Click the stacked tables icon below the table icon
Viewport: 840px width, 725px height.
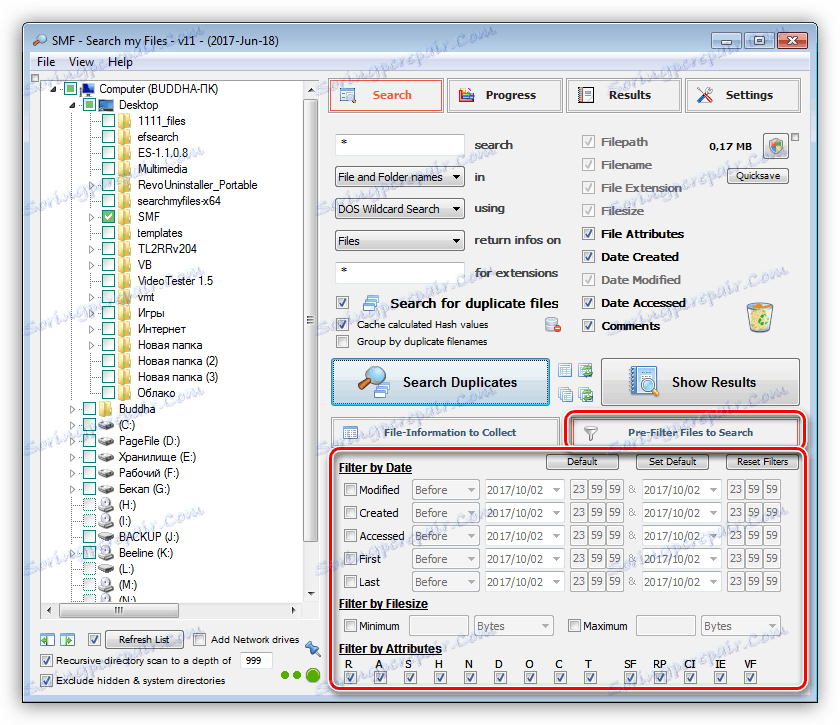pyautogui.click(x=565, y=395)
